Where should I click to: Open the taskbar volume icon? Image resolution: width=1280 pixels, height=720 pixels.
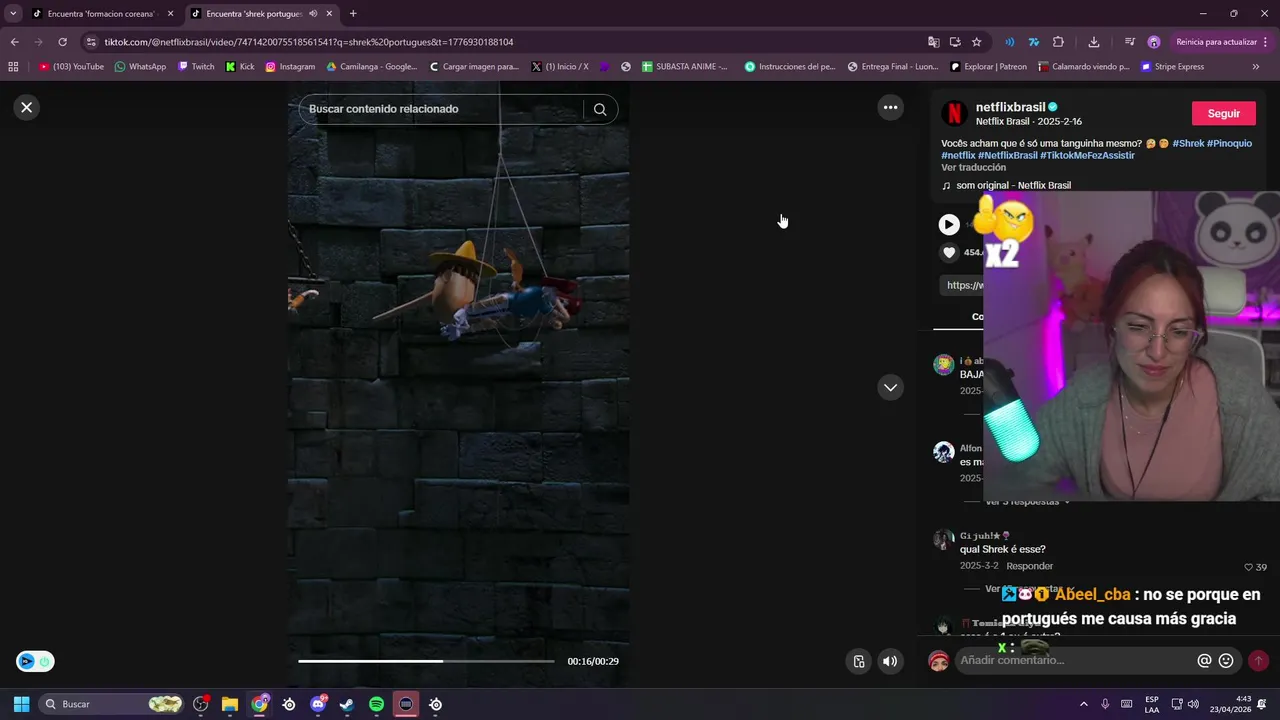tap(1193, 704)
